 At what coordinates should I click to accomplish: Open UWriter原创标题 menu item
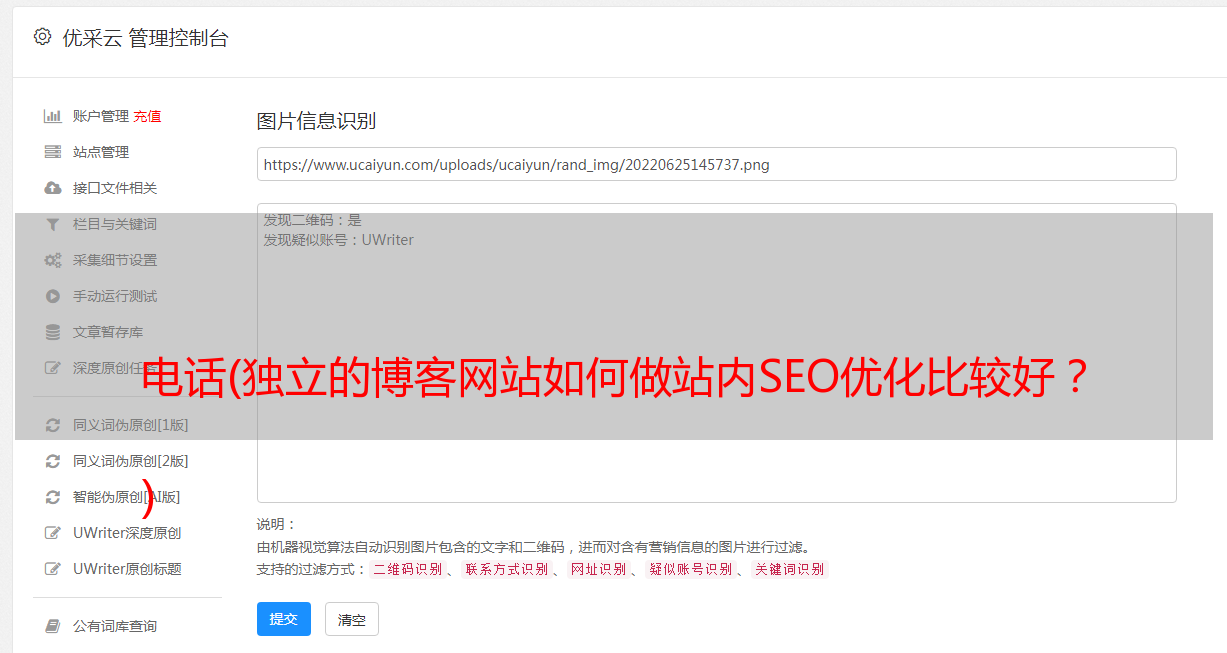(127, 569)
